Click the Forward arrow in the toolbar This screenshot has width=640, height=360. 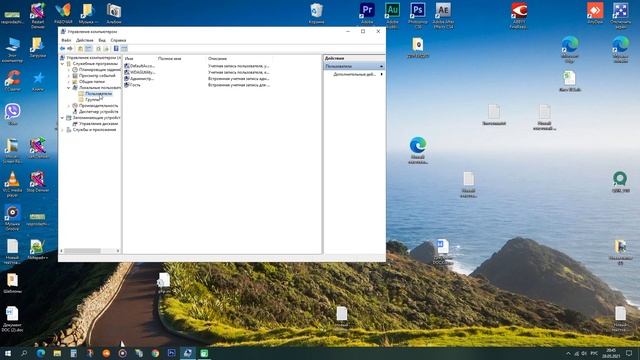(70, 49)
